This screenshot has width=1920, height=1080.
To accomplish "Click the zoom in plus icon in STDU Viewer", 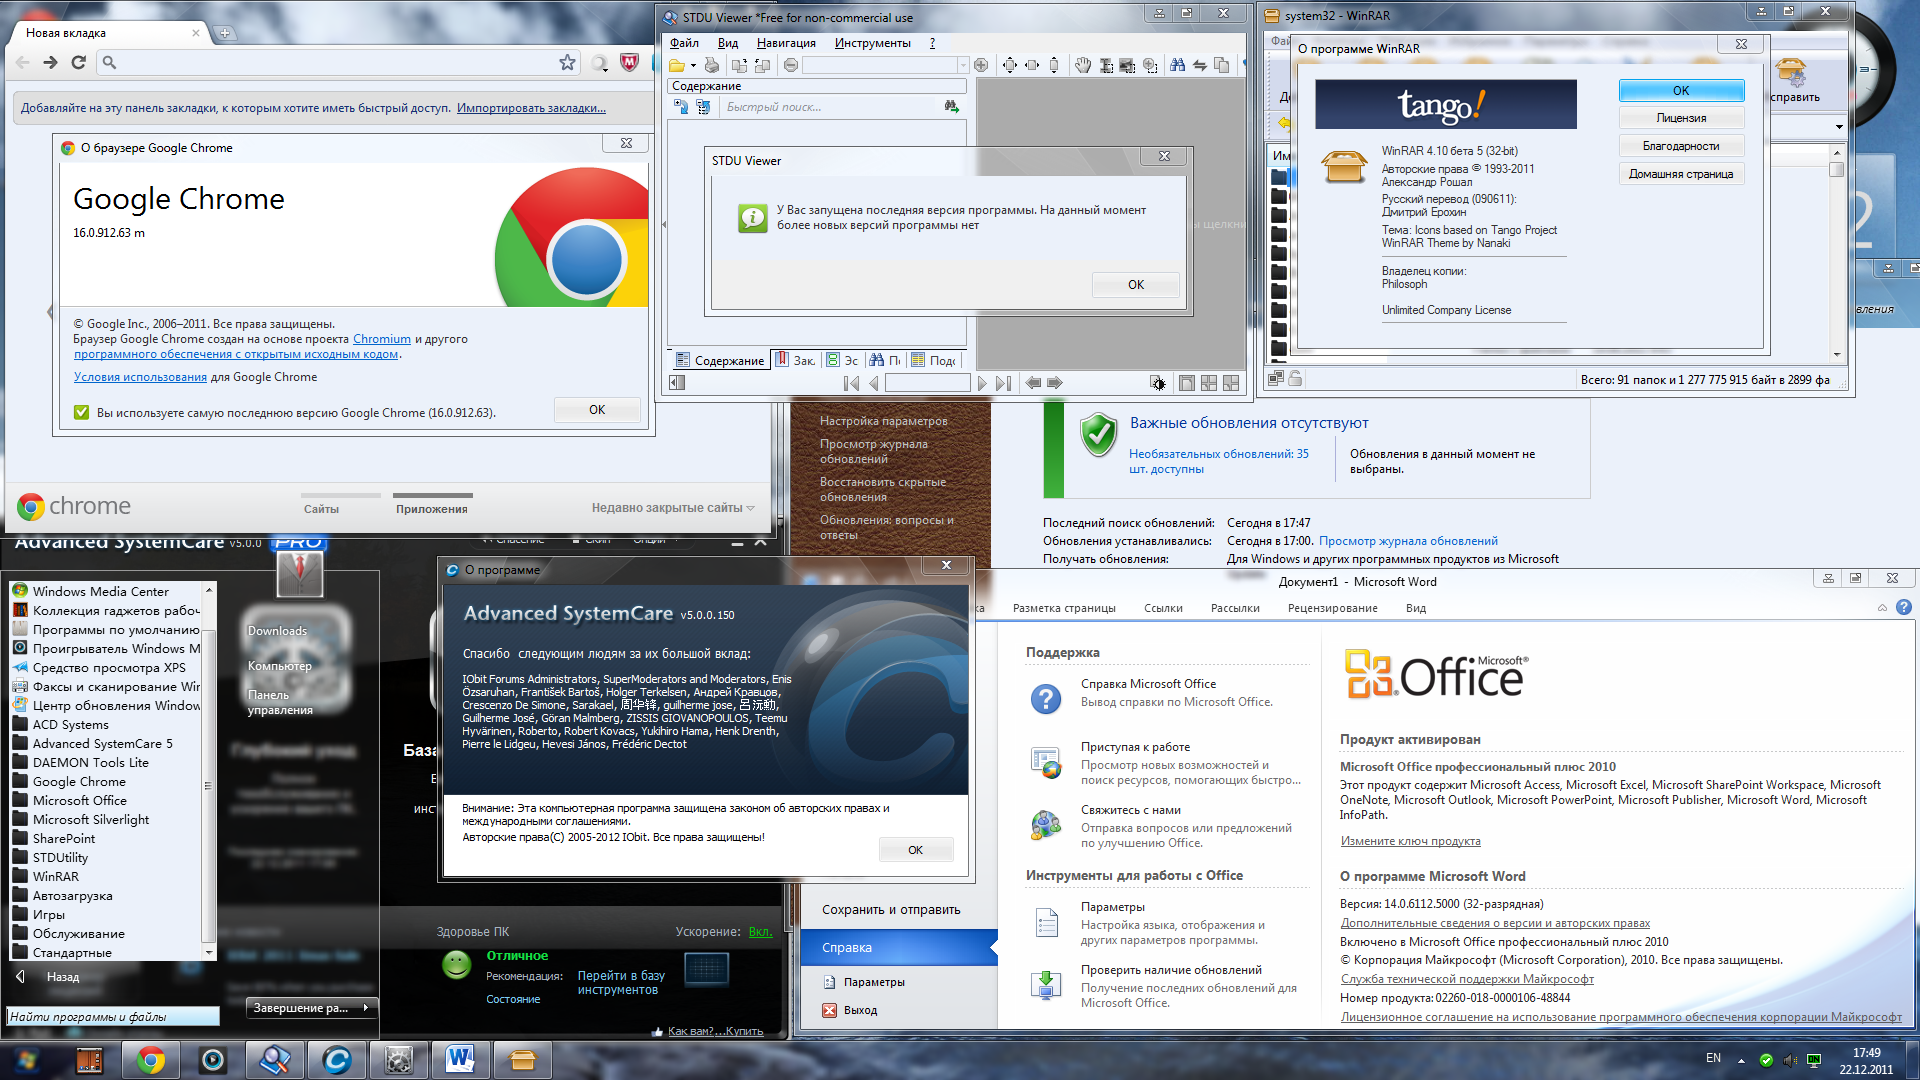I will [981, 66].
